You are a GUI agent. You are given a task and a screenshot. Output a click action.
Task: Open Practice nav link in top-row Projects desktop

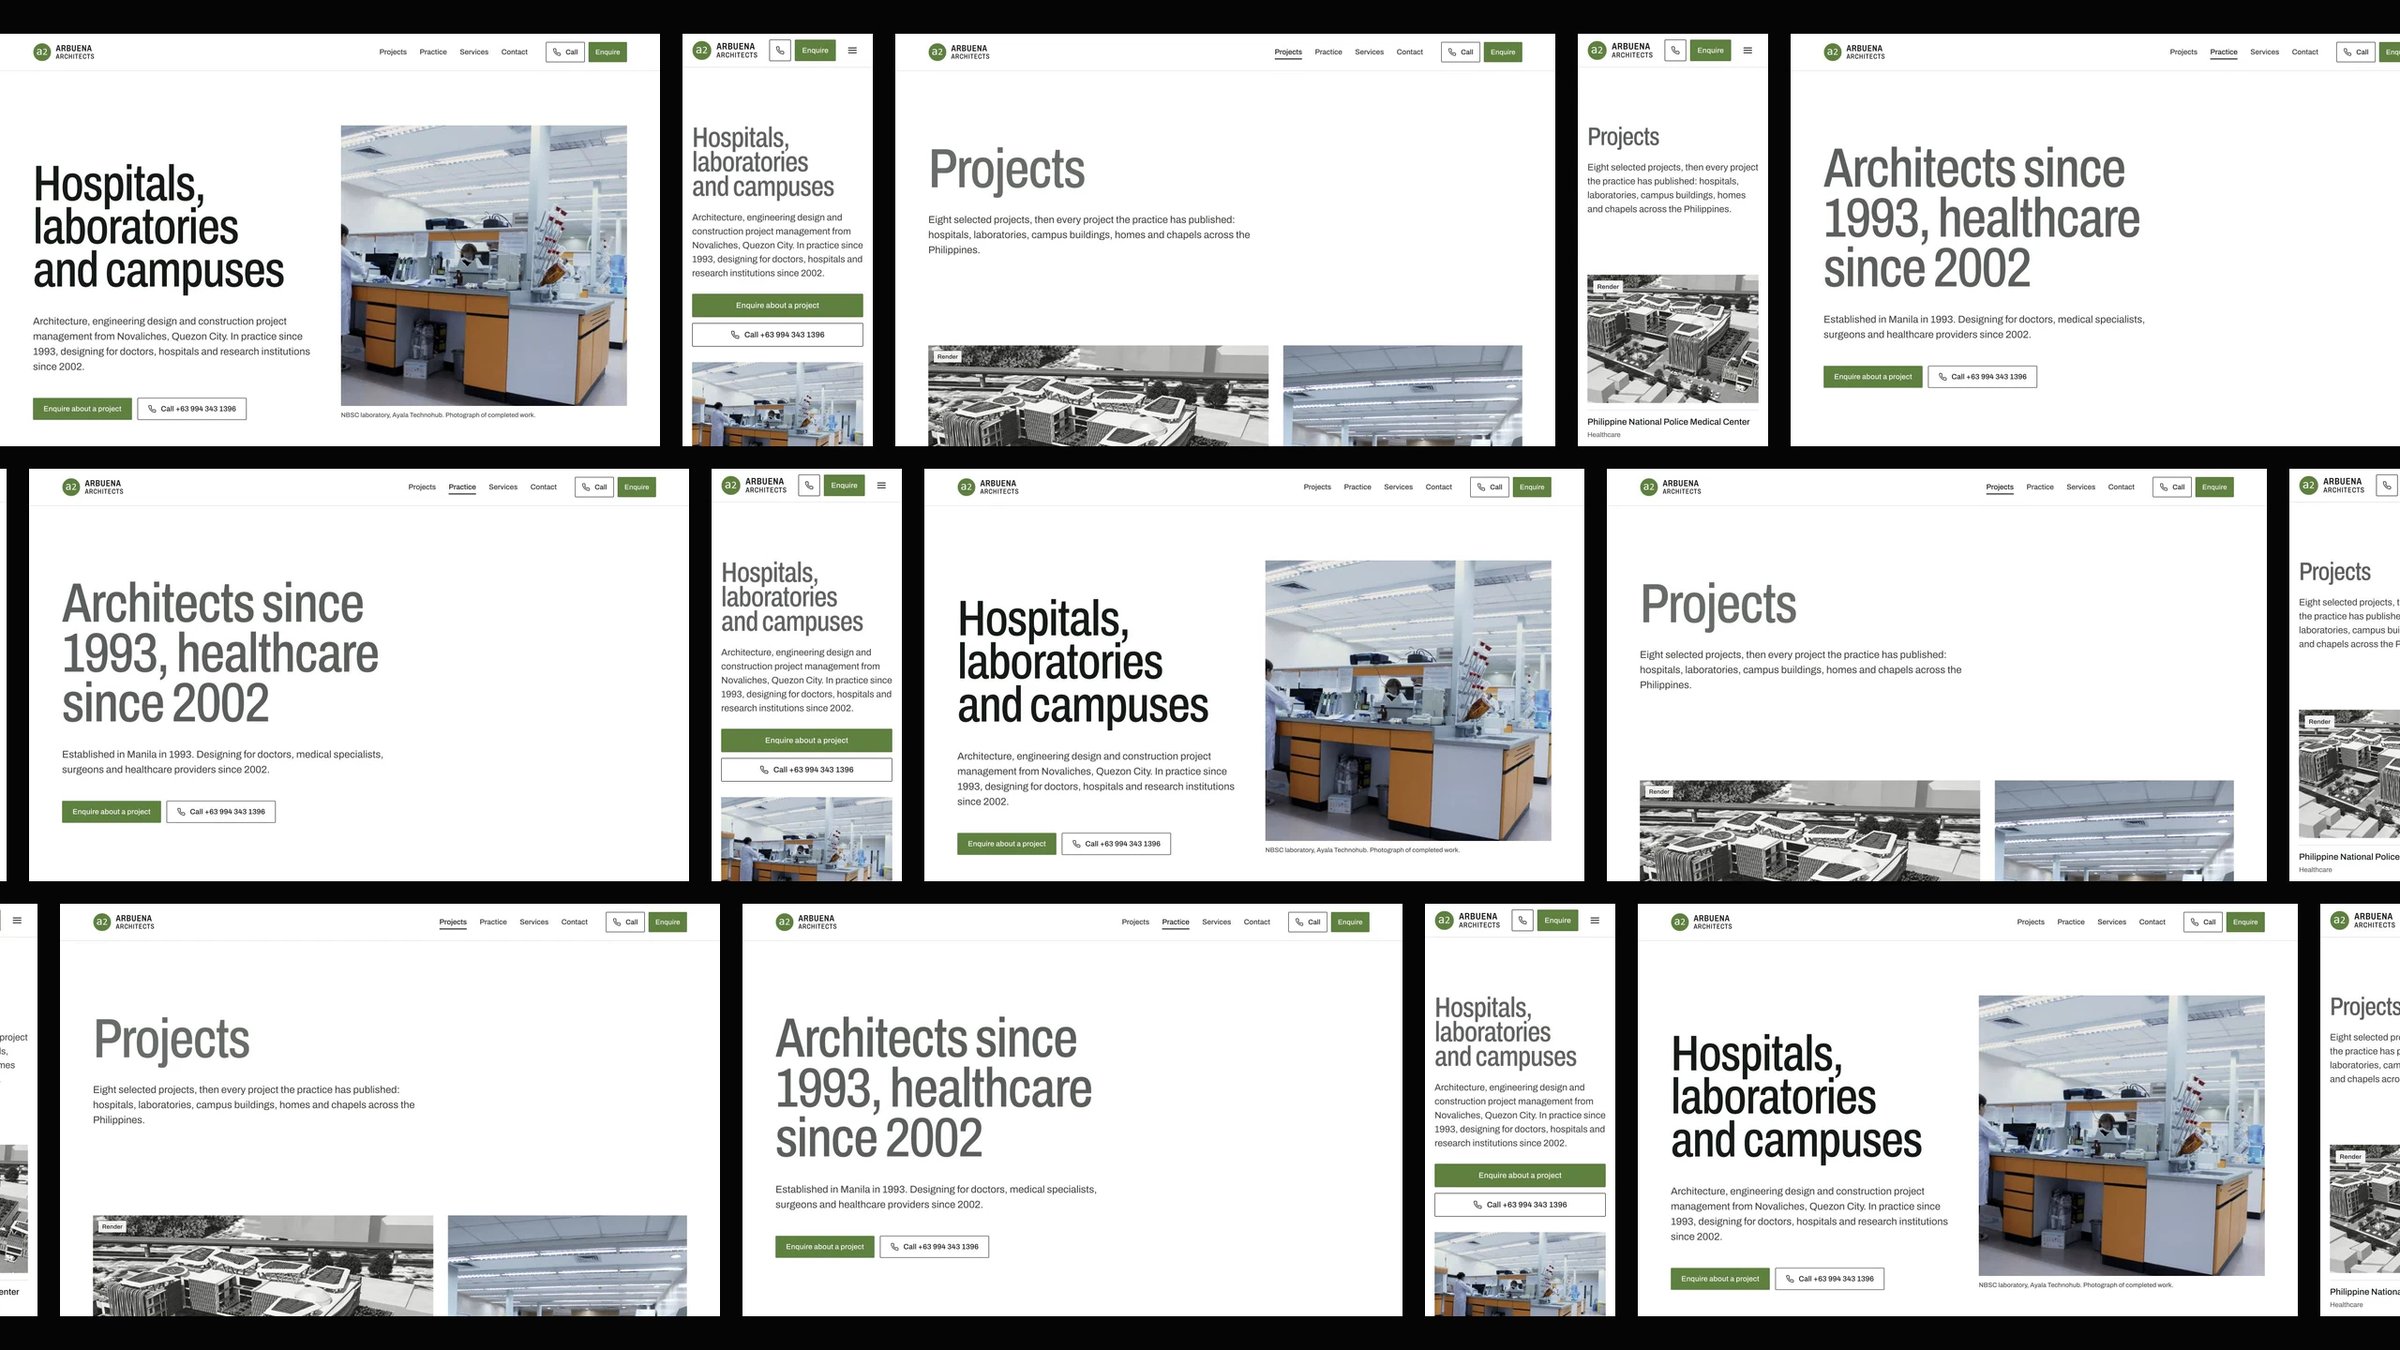pos(1328,52)
